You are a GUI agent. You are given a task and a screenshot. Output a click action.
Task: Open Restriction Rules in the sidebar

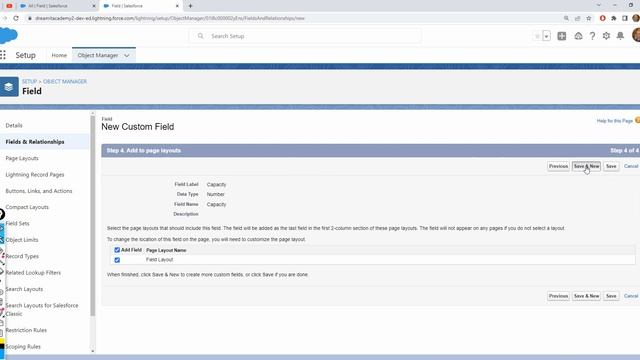[x=26, y=330]
